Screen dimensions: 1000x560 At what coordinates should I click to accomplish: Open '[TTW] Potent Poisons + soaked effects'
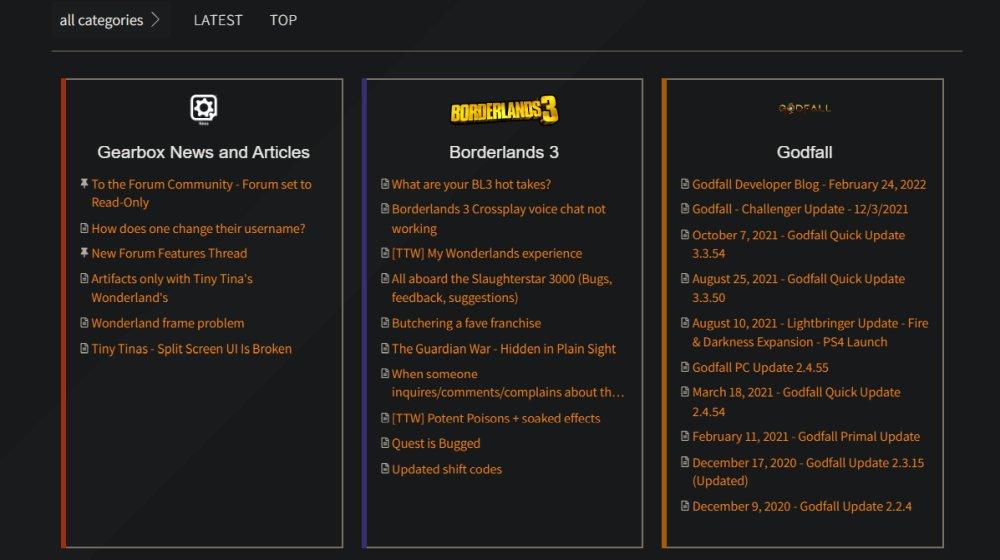click(x=496, y=418)
